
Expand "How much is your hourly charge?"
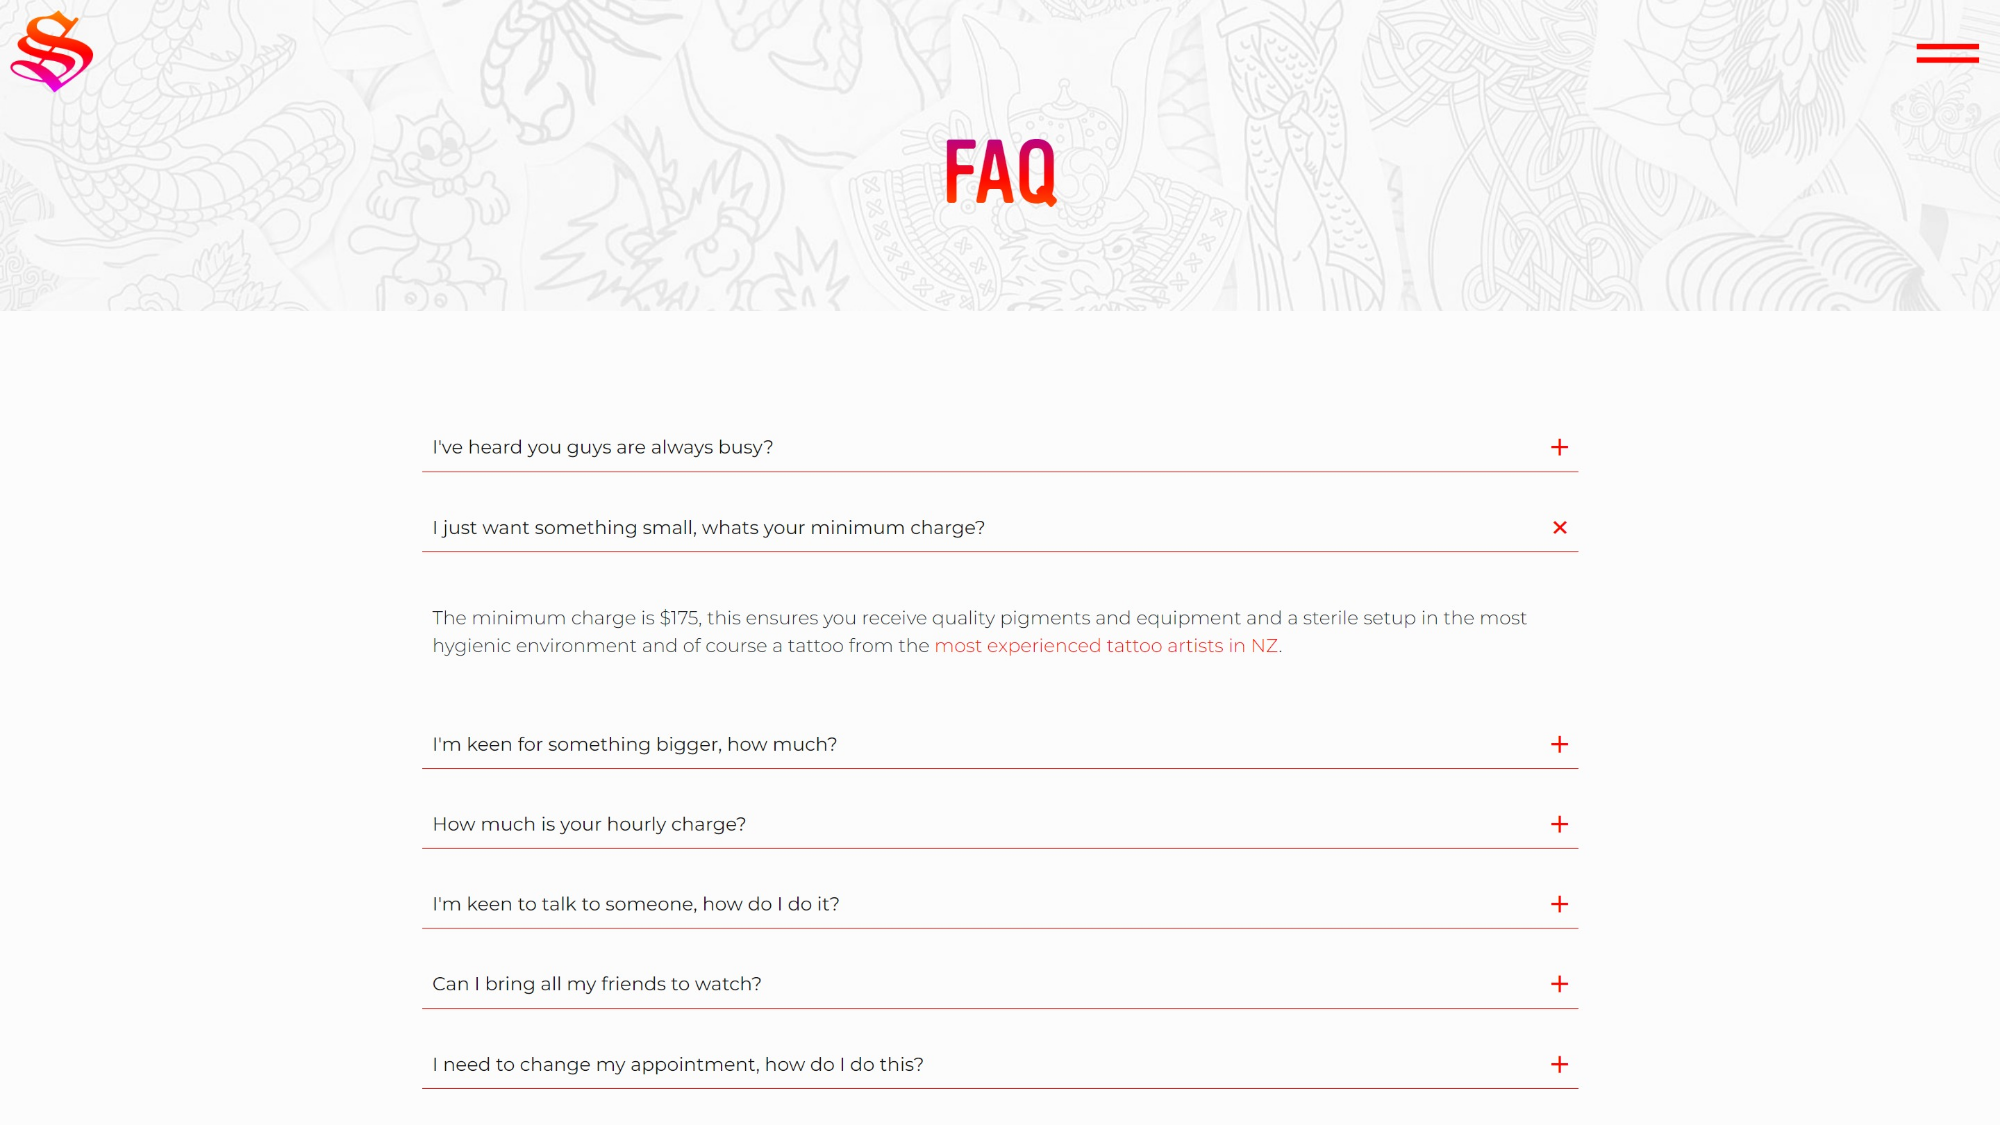1000,824
